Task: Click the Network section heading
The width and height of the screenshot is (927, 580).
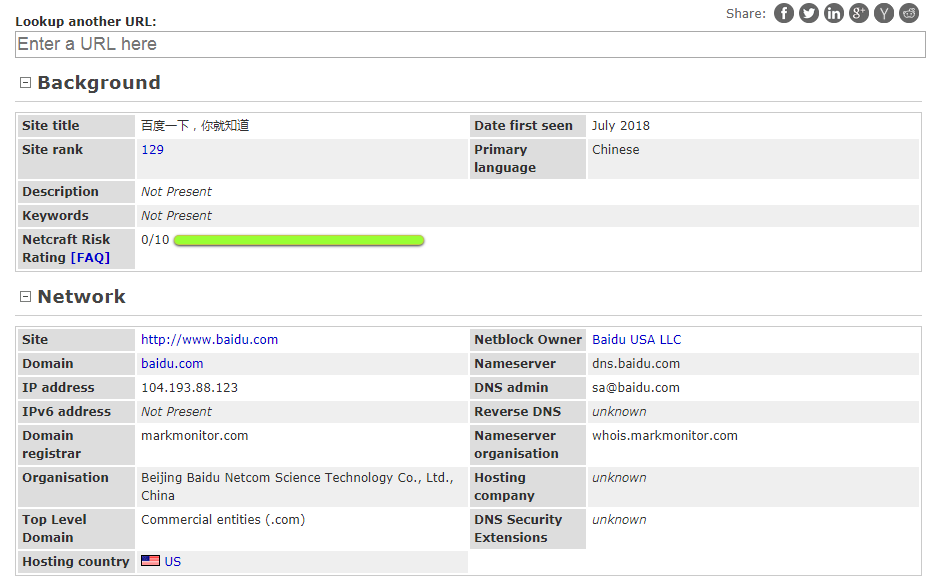Action: coord(82,297)
